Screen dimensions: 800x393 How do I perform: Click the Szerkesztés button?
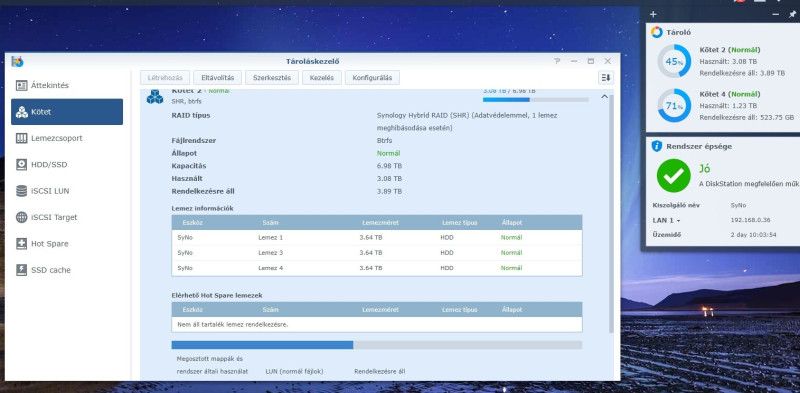[x=272, y=78]
